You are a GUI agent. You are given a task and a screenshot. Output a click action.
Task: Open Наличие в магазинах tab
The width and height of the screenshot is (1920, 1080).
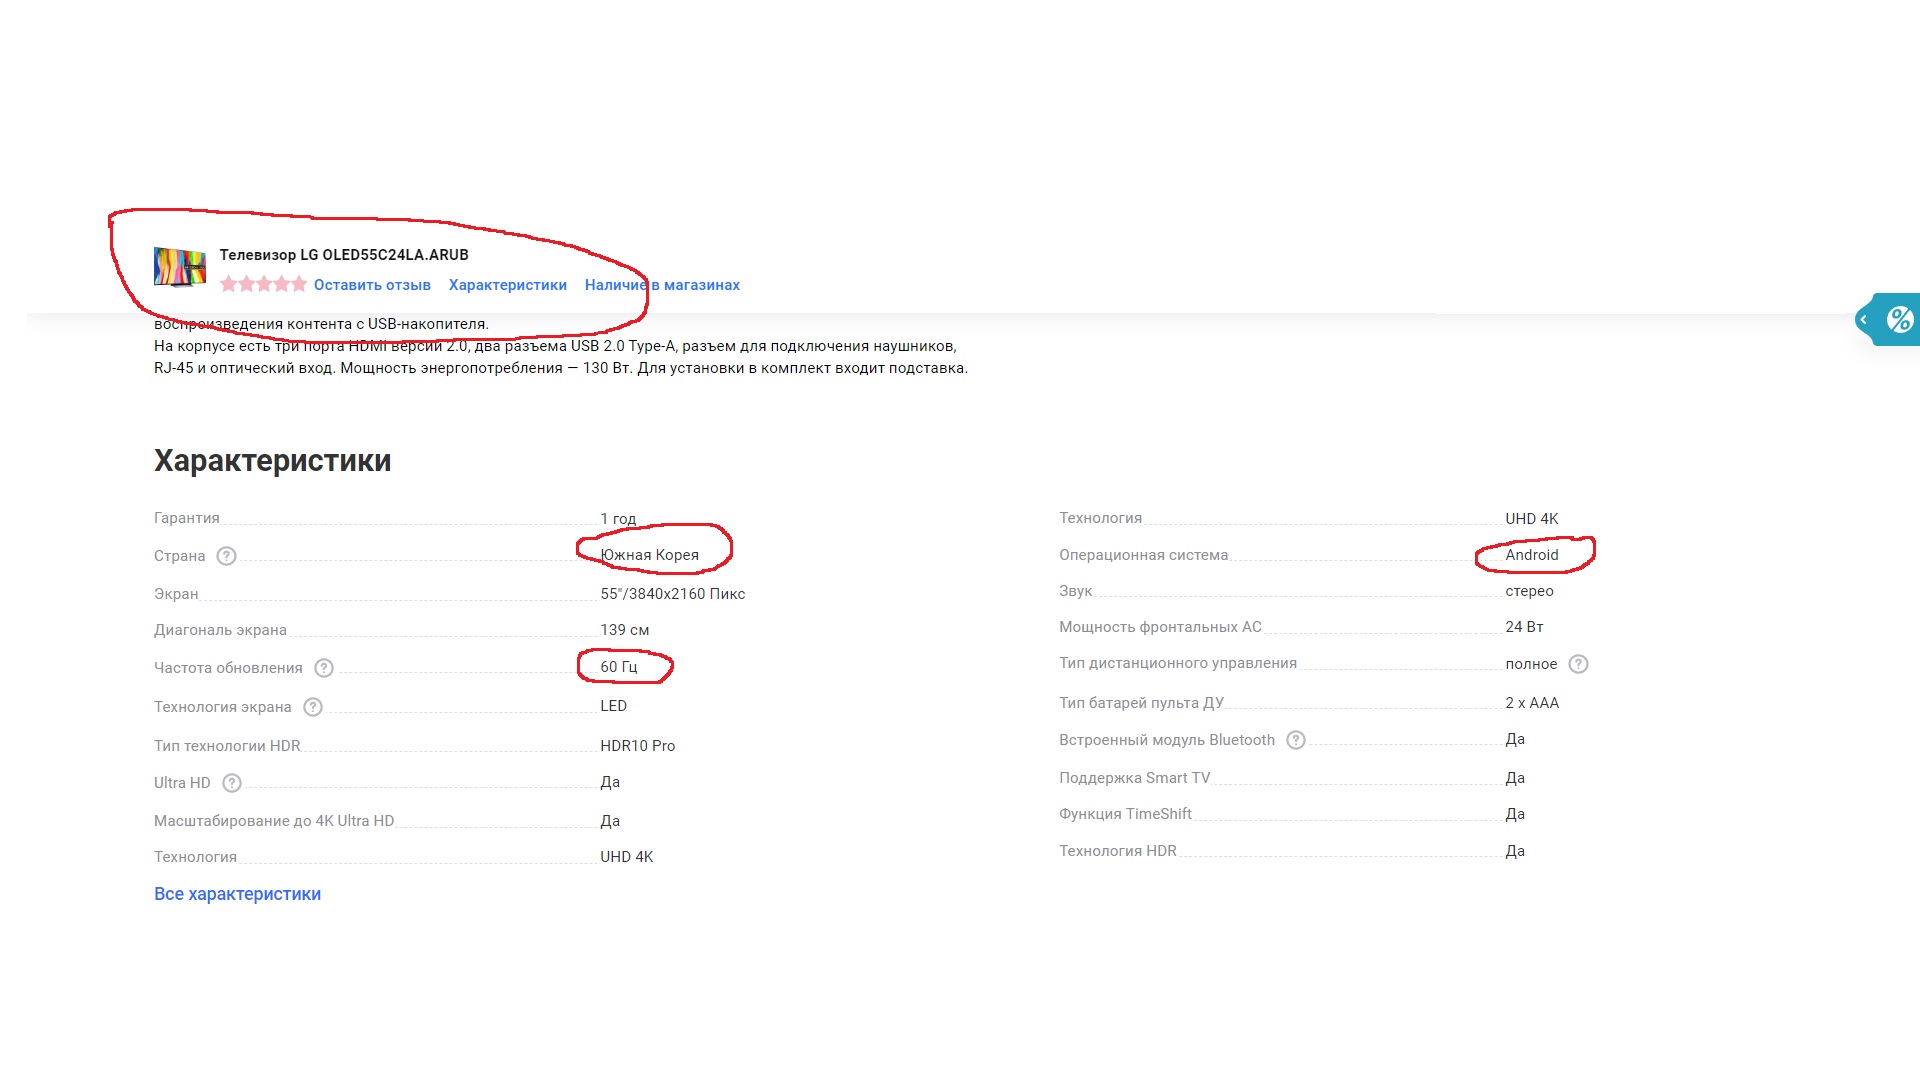coord(662,285)
